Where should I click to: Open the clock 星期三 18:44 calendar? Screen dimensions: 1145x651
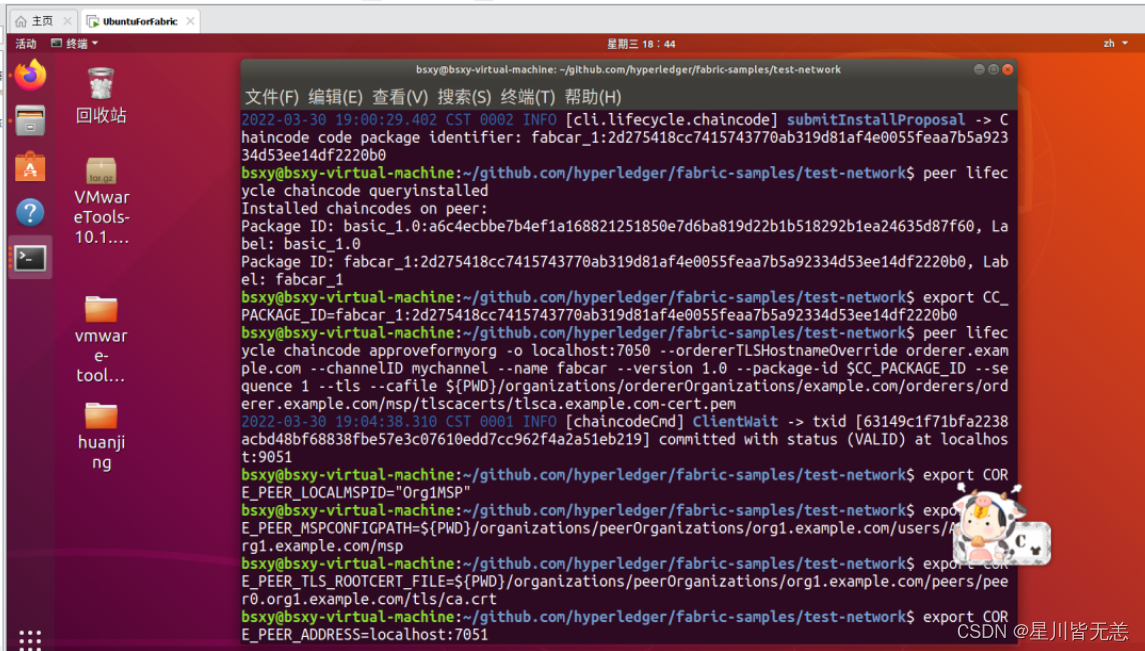[x=641, y=44]
